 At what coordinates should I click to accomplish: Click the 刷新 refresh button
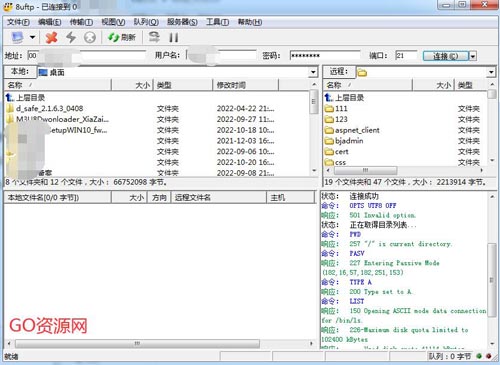click(122, 37)
